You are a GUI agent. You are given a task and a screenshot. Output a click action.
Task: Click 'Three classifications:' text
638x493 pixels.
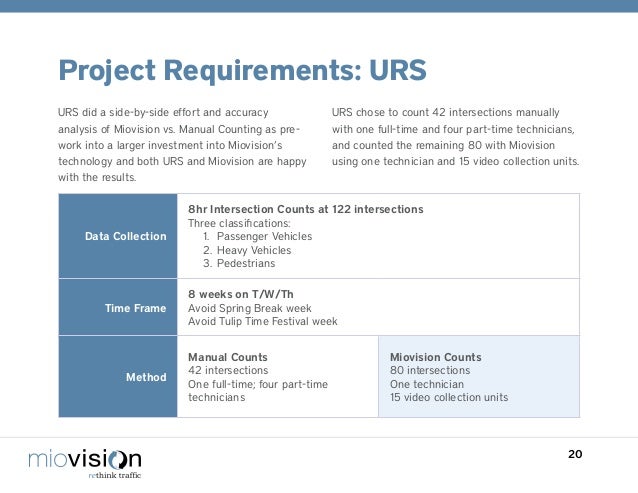coord(239,223)
